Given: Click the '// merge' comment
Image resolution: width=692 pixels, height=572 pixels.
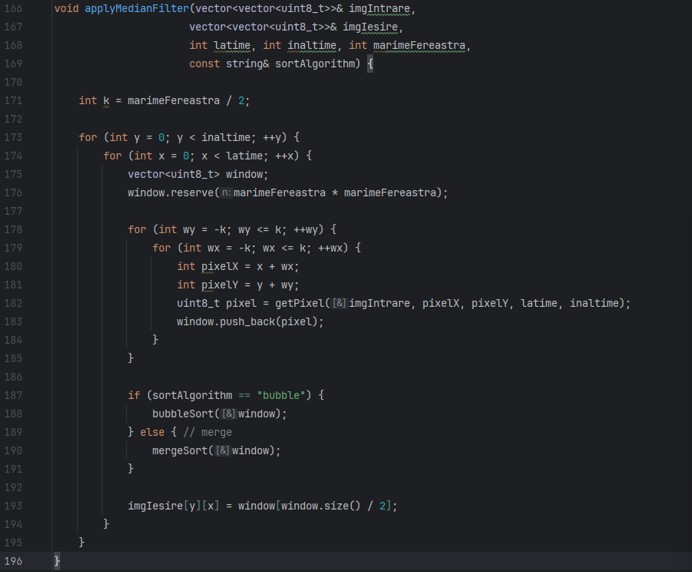Looking at the screenshot, I should (x=207, y=432).
